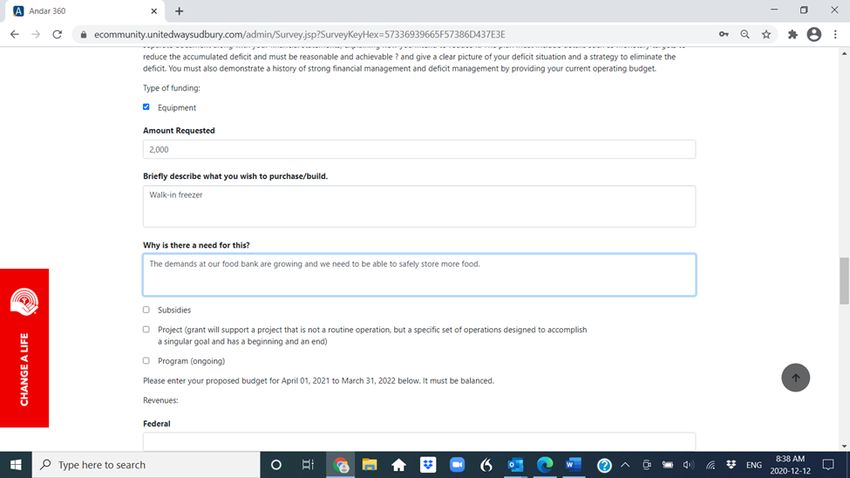Click the page vertical scrollbar thumb
Screen dimensions: 850x478
click(844, 281)
